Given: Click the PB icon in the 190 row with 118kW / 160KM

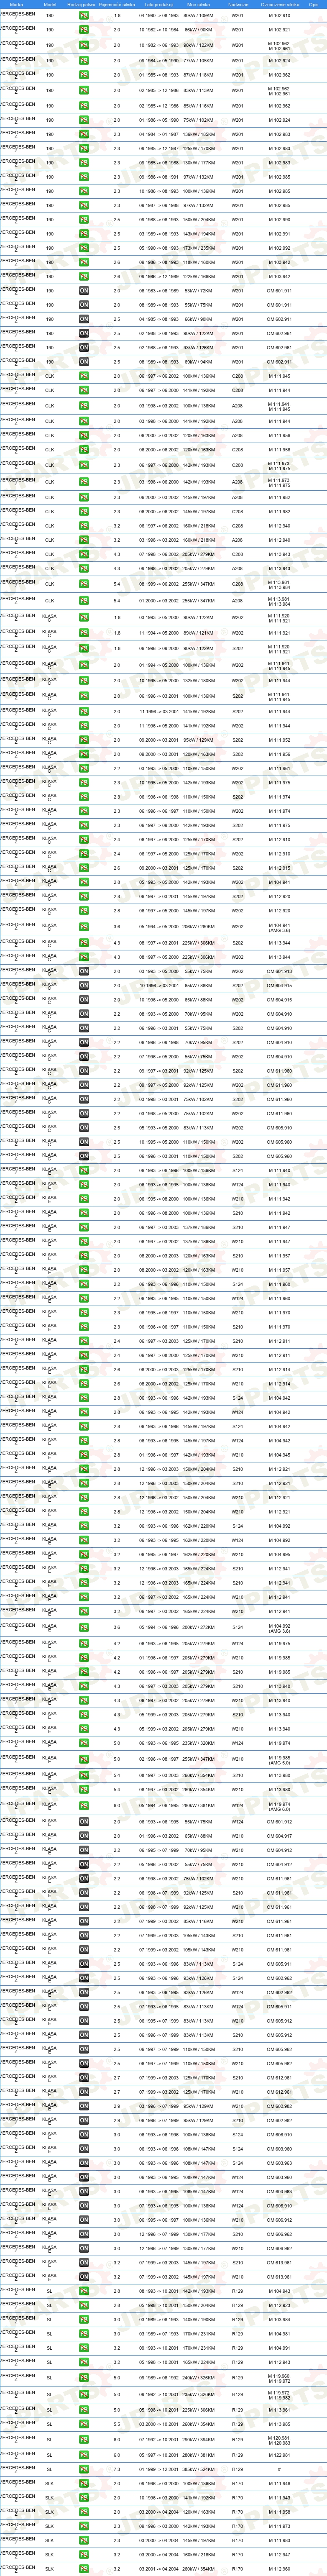Looking at the screenshot, I should [x=84, y=262].
